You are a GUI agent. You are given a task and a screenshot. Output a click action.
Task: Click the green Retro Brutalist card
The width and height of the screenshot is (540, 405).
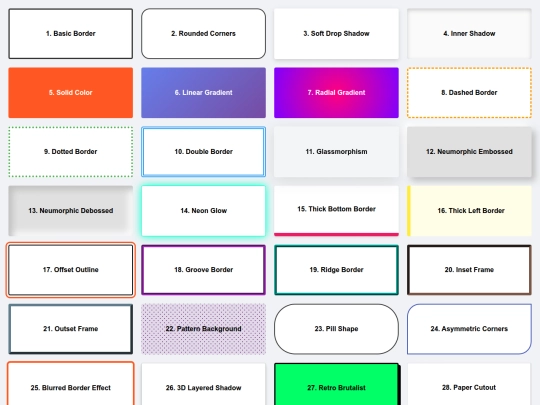[x=336, y=384]
